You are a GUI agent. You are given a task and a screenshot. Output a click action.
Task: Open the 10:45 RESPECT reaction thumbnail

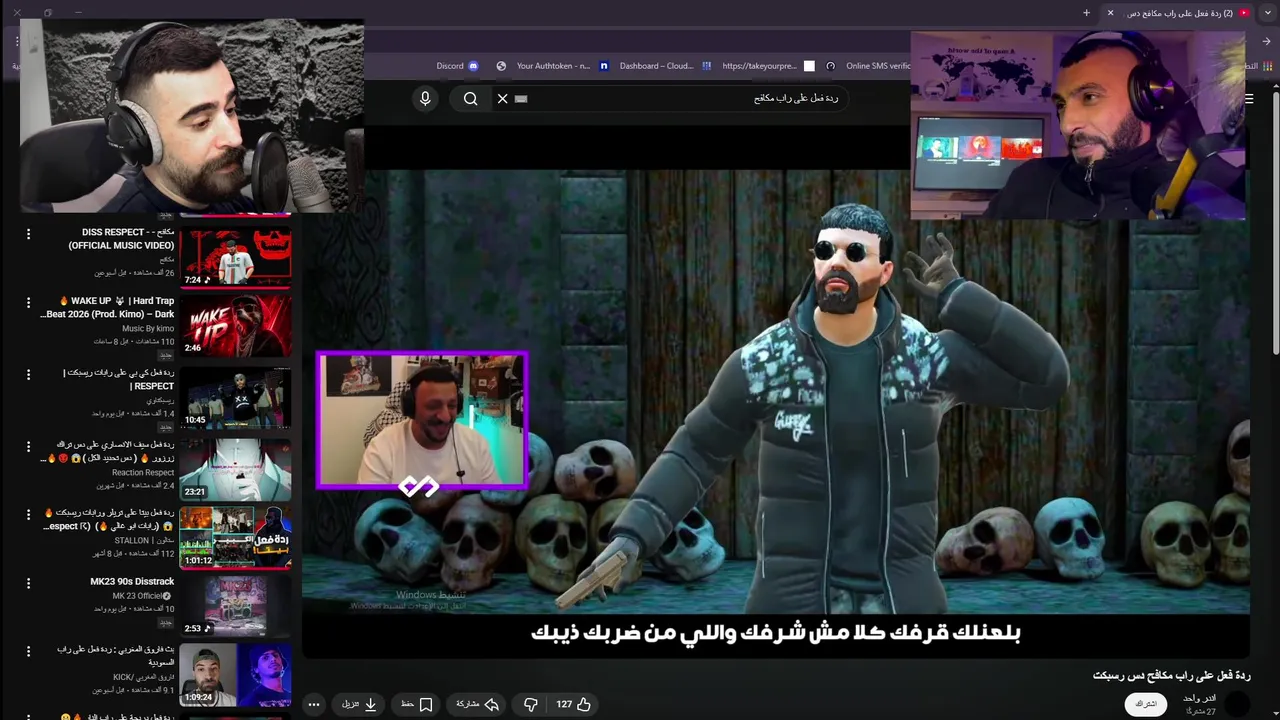[235, 397]
